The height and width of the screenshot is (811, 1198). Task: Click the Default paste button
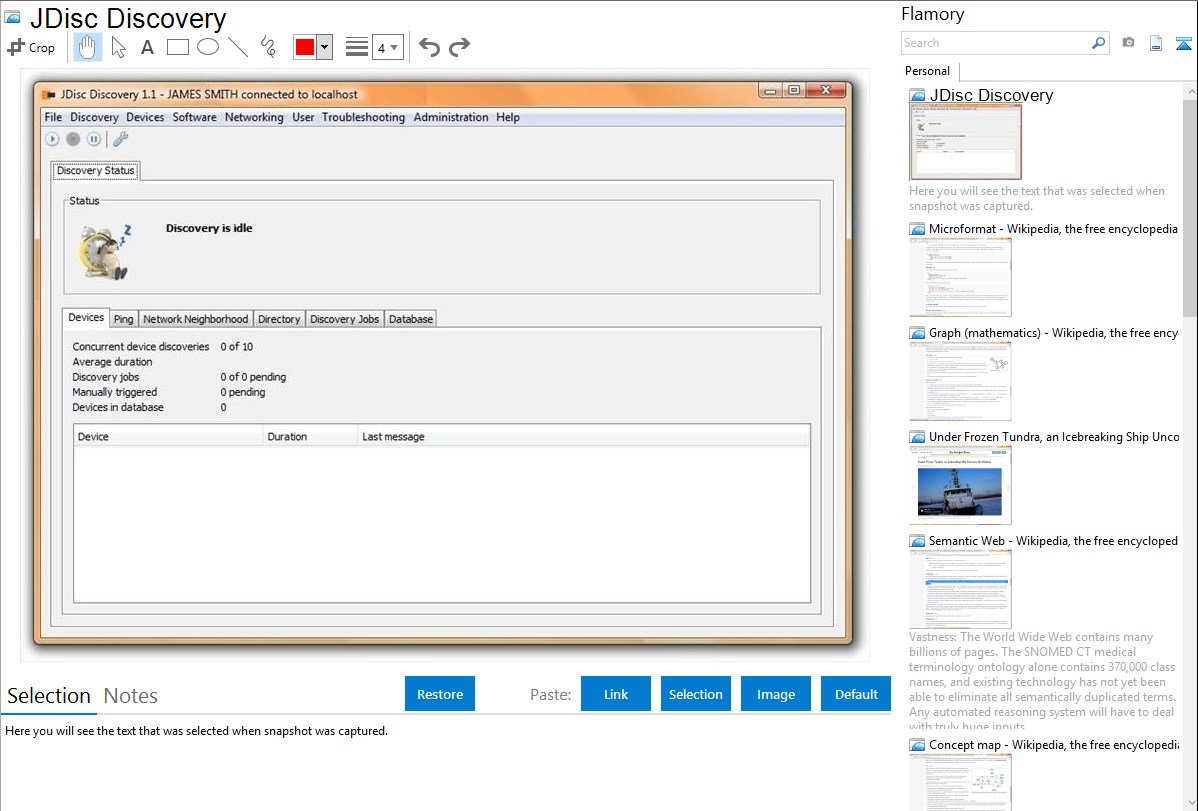pos(856,694)
